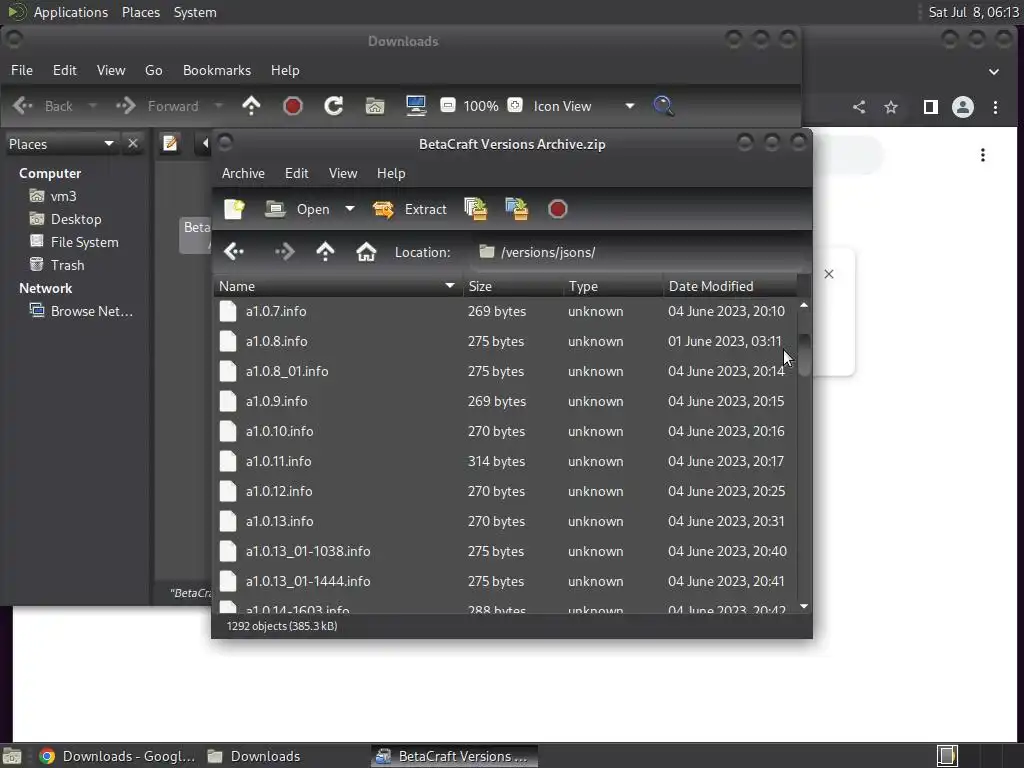
Task: Zoom in in file manager
Action: coord(515,105)
